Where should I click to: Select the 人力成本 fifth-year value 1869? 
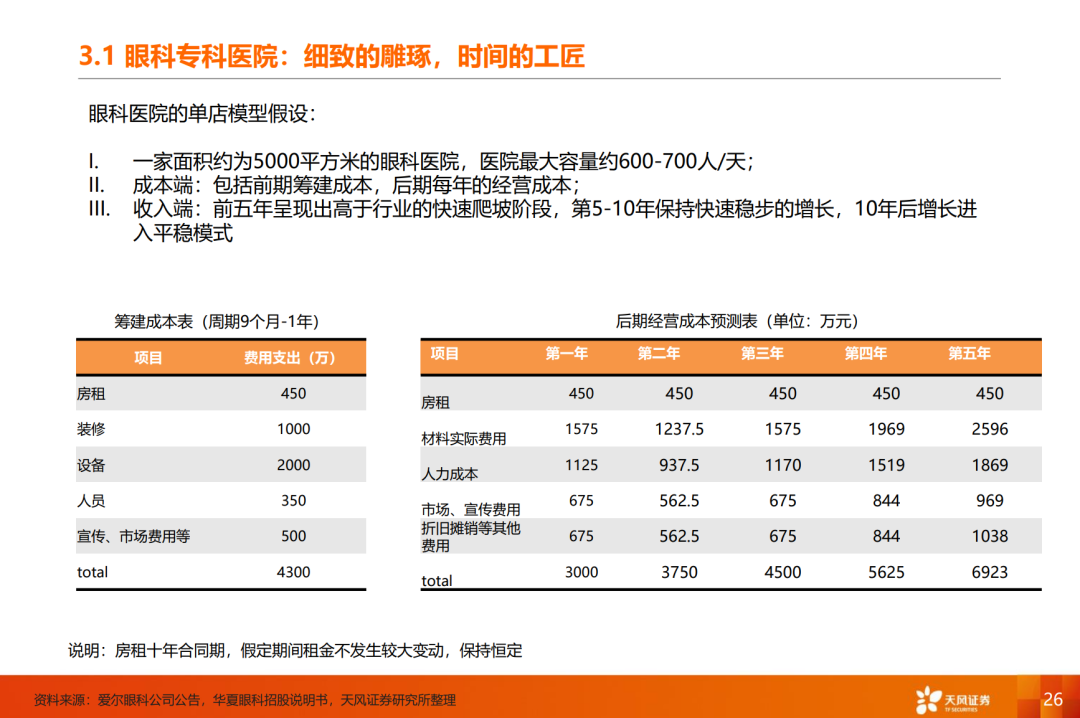(x=990, y=465)
